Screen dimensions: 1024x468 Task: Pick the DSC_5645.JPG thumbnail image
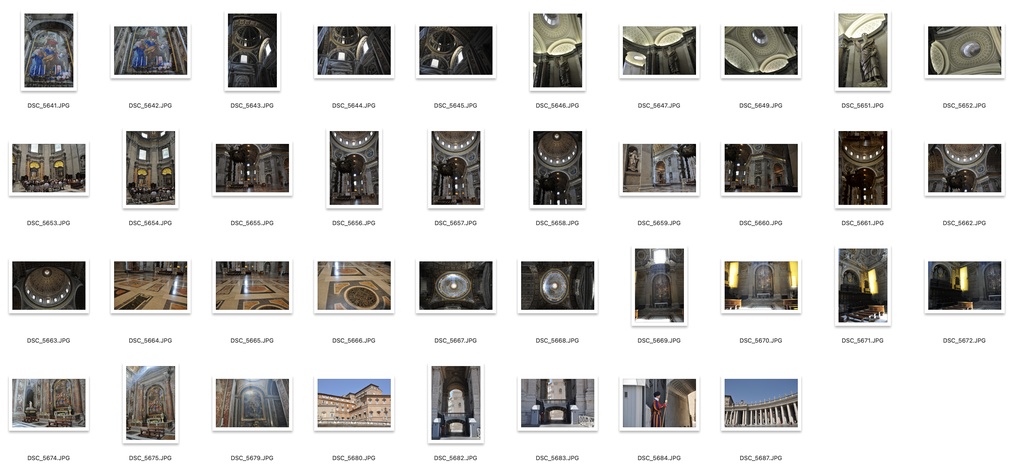click(x=456, y=50)
